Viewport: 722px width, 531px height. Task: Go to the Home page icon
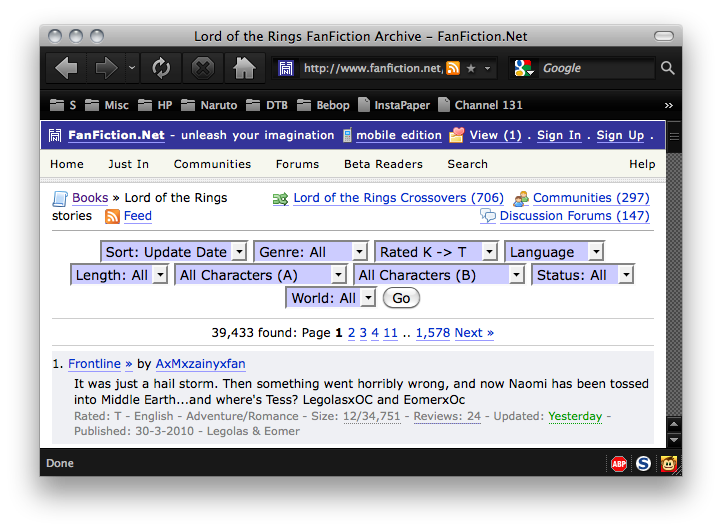tap(244, 68)
